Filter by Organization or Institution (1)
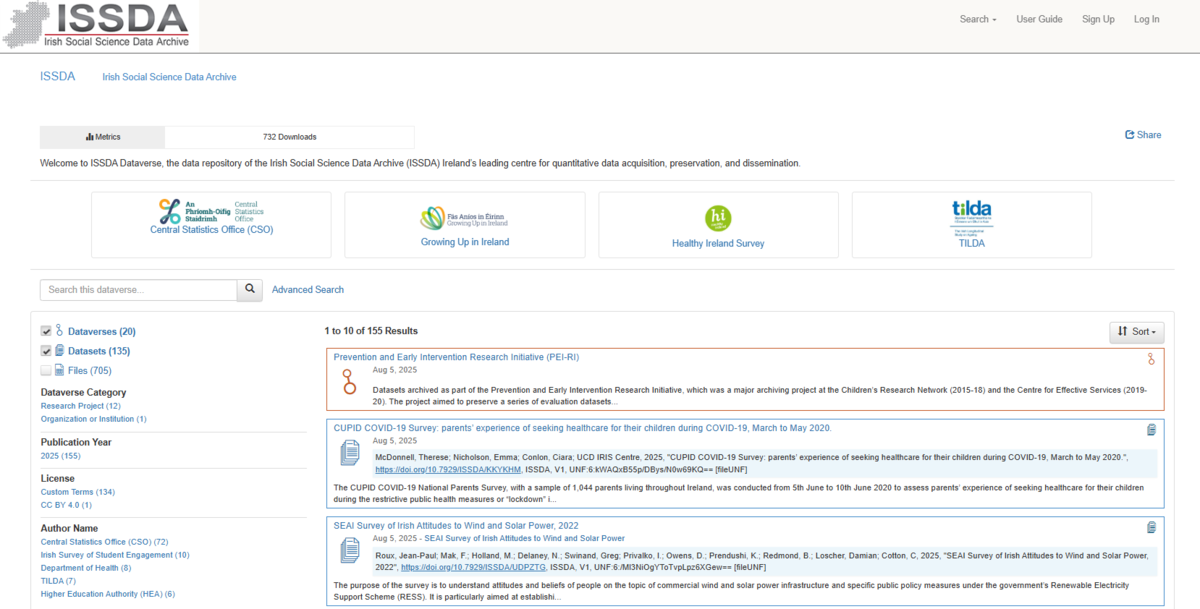The image size is (1200, 609). pyautogui.click(x=94, y=419)
